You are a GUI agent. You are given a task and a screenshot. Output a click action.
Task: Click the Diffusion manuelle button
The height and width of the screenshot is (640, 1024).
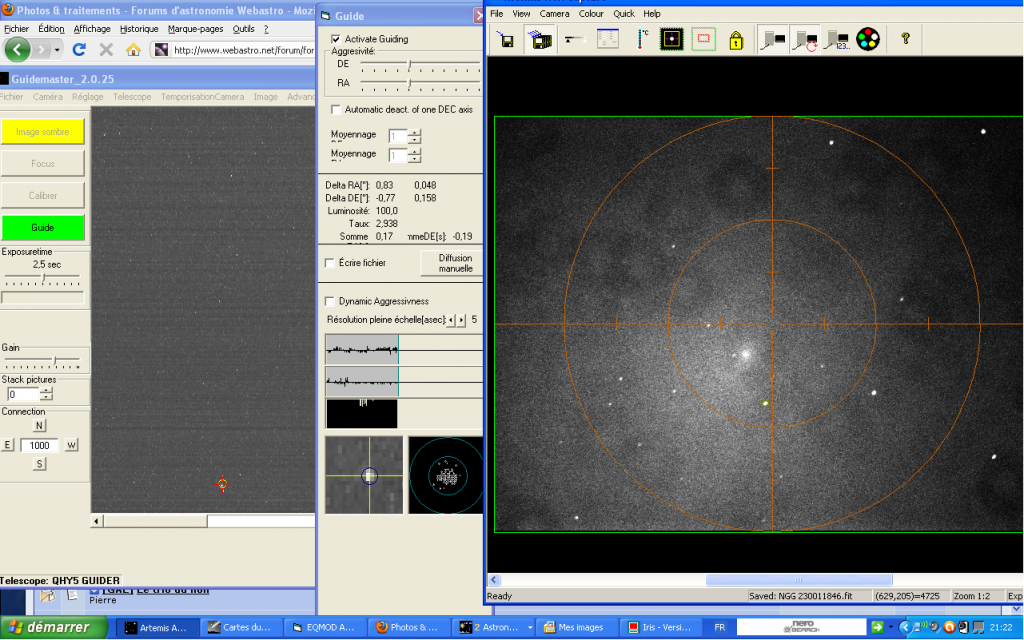454,263
